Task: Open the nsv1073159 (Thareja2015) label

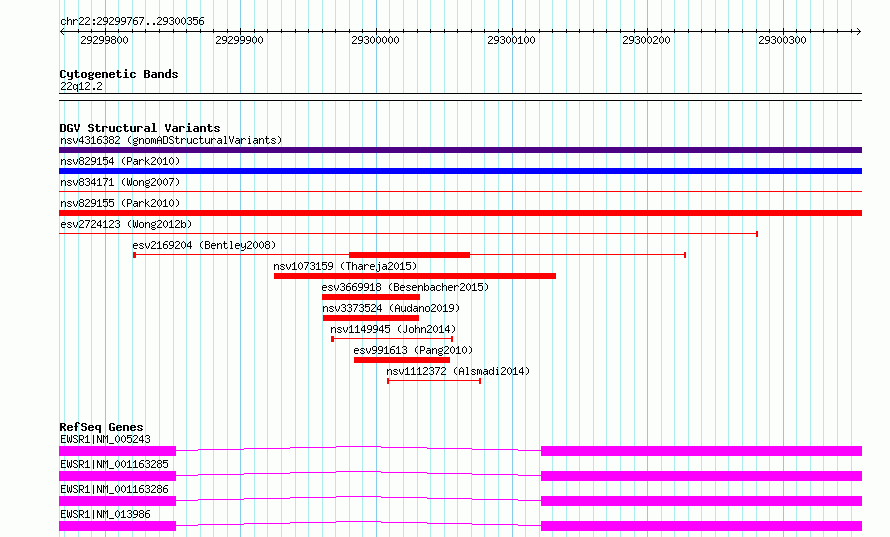Action: (x=345, y=266)
